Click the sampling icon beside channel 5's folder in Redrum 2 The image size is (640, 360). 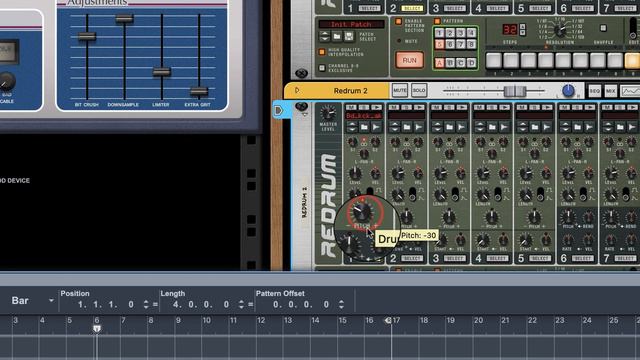(x=547, y=127)
